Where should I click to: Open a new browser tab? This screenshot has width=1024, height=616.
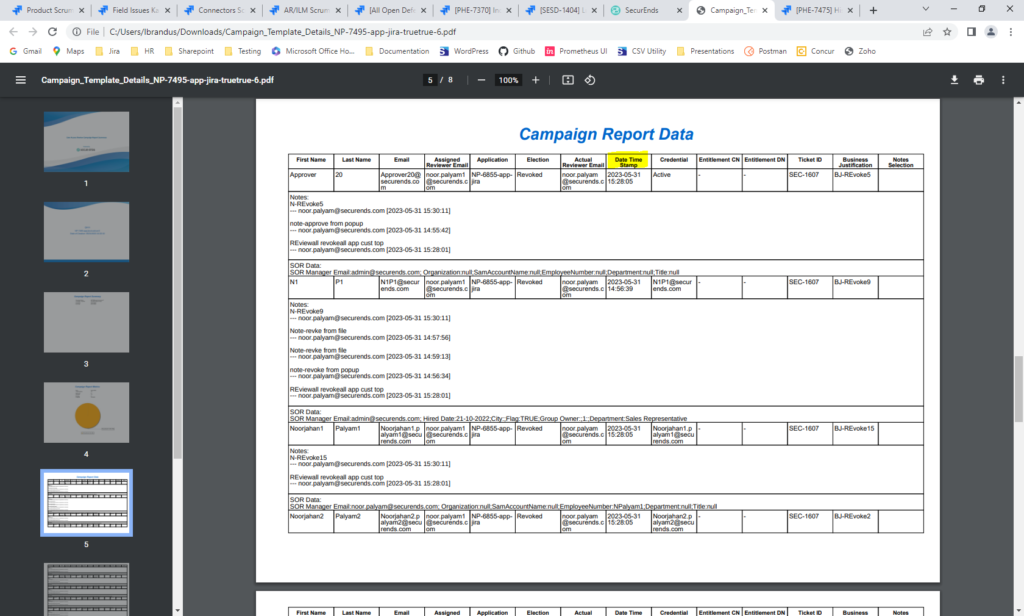(873, 10)
